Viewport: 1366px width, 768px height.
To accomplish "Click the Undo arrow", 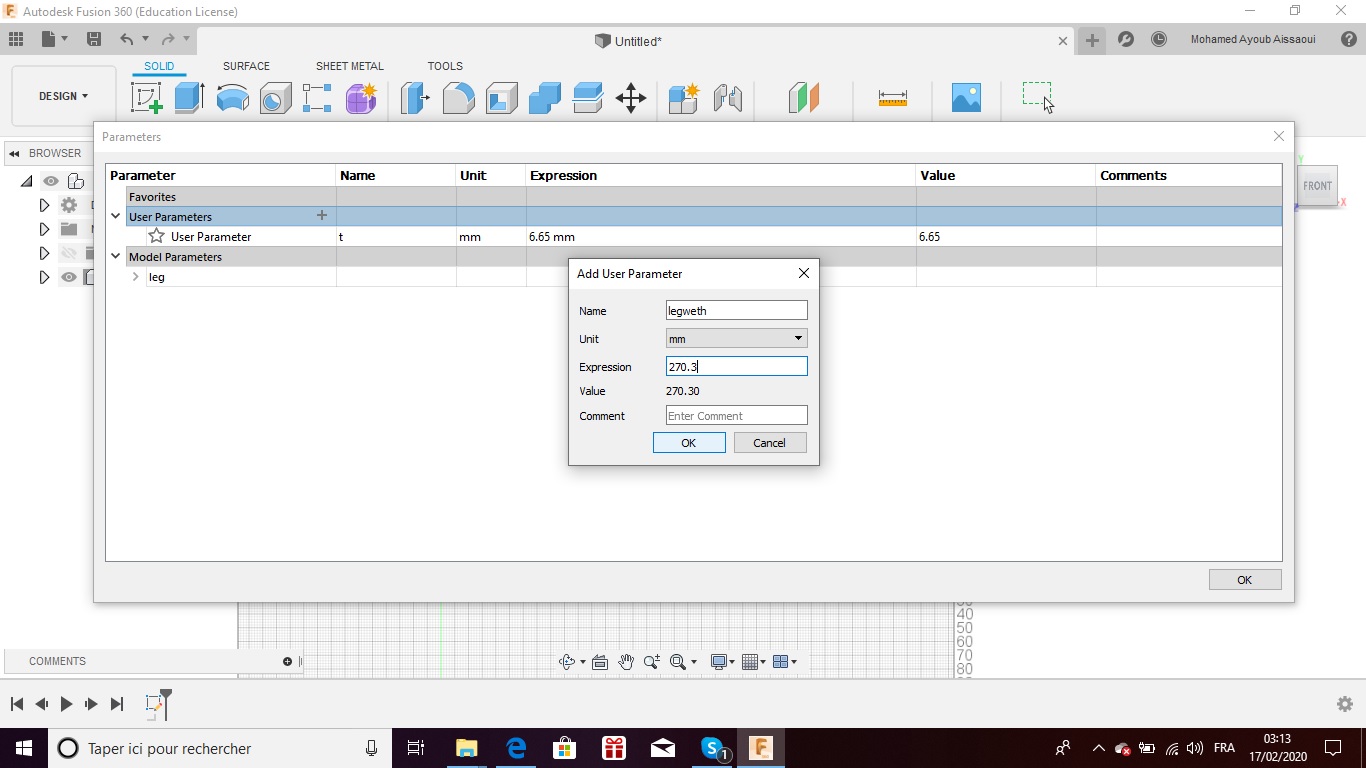I will point(127,39).
